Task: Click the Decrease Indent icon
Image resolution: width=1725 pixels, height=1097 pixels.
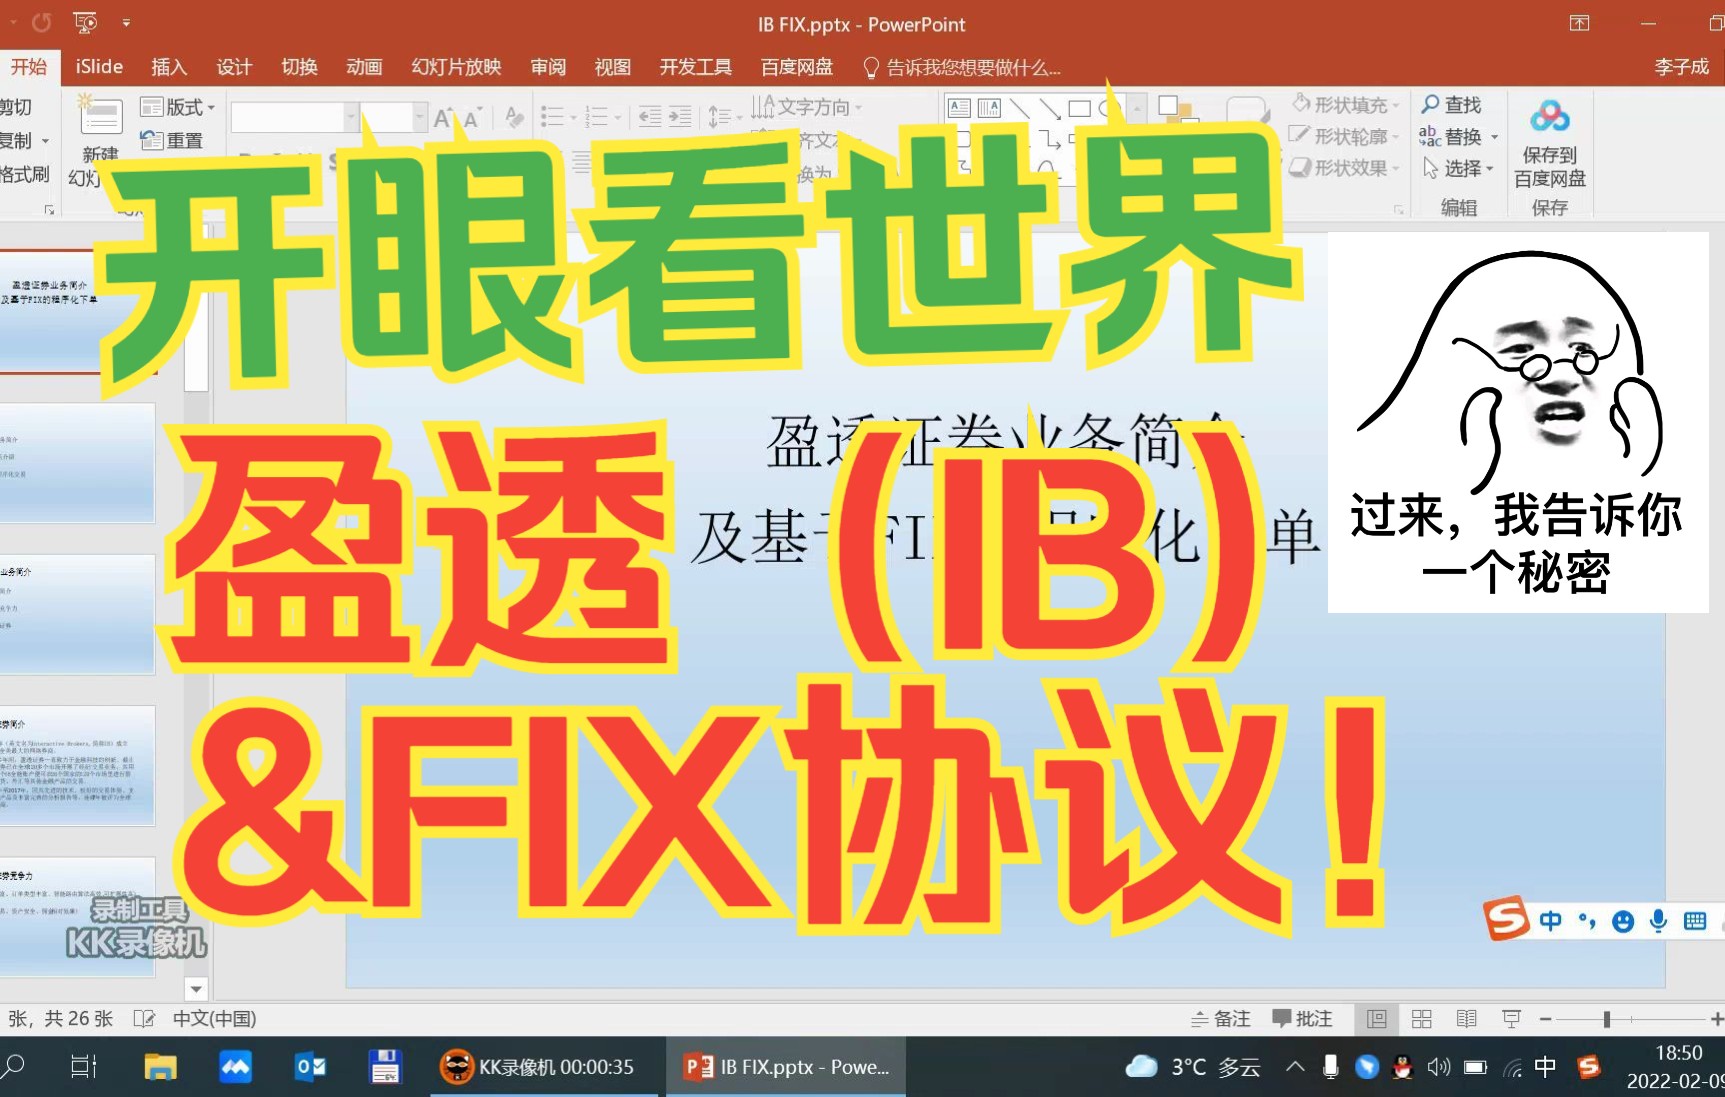Action: pyautogui.click(x=650, y=117)
